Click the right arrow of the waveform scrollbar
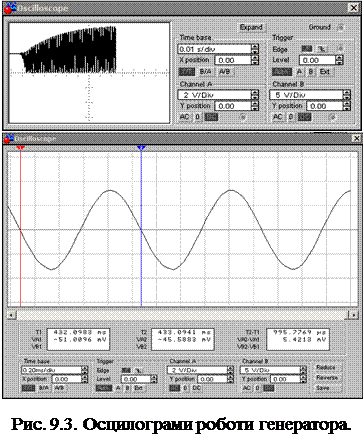The width and height of the screenshot is (364, 446). pyautogui.click(x=353, y=315)
